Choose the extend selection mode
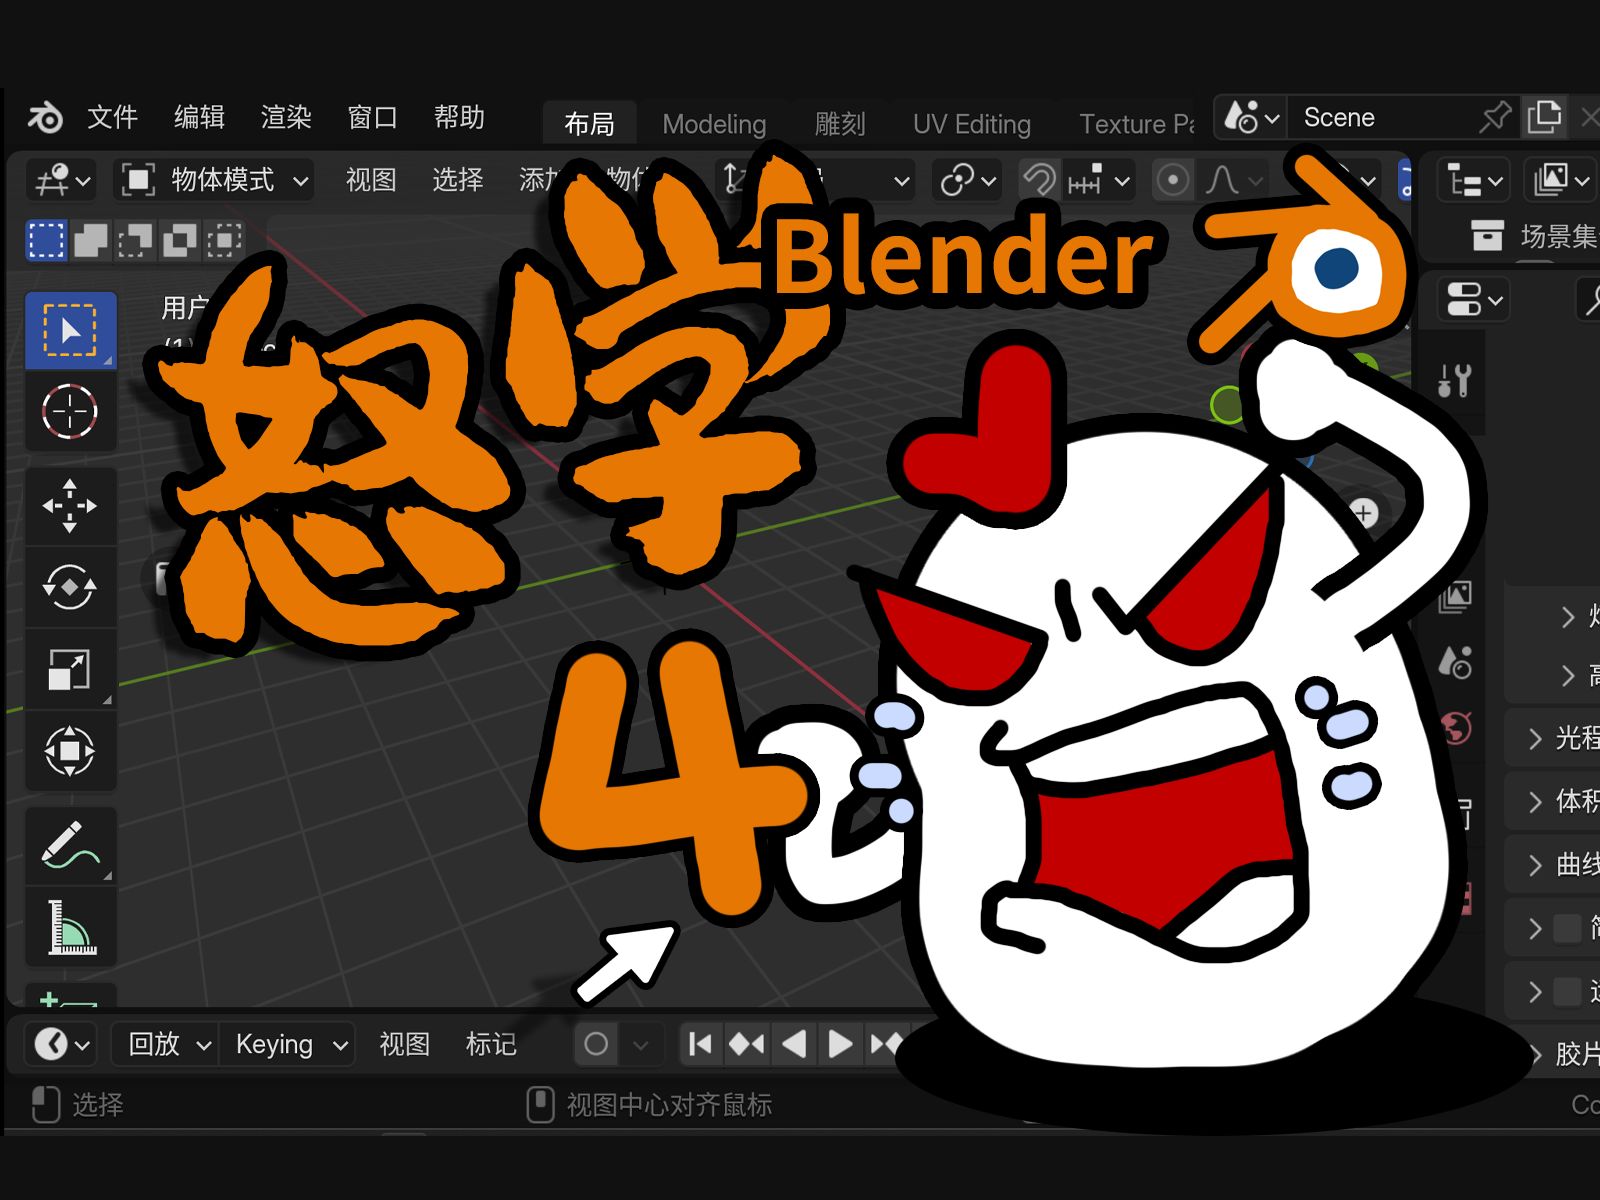 coord(91,241)
